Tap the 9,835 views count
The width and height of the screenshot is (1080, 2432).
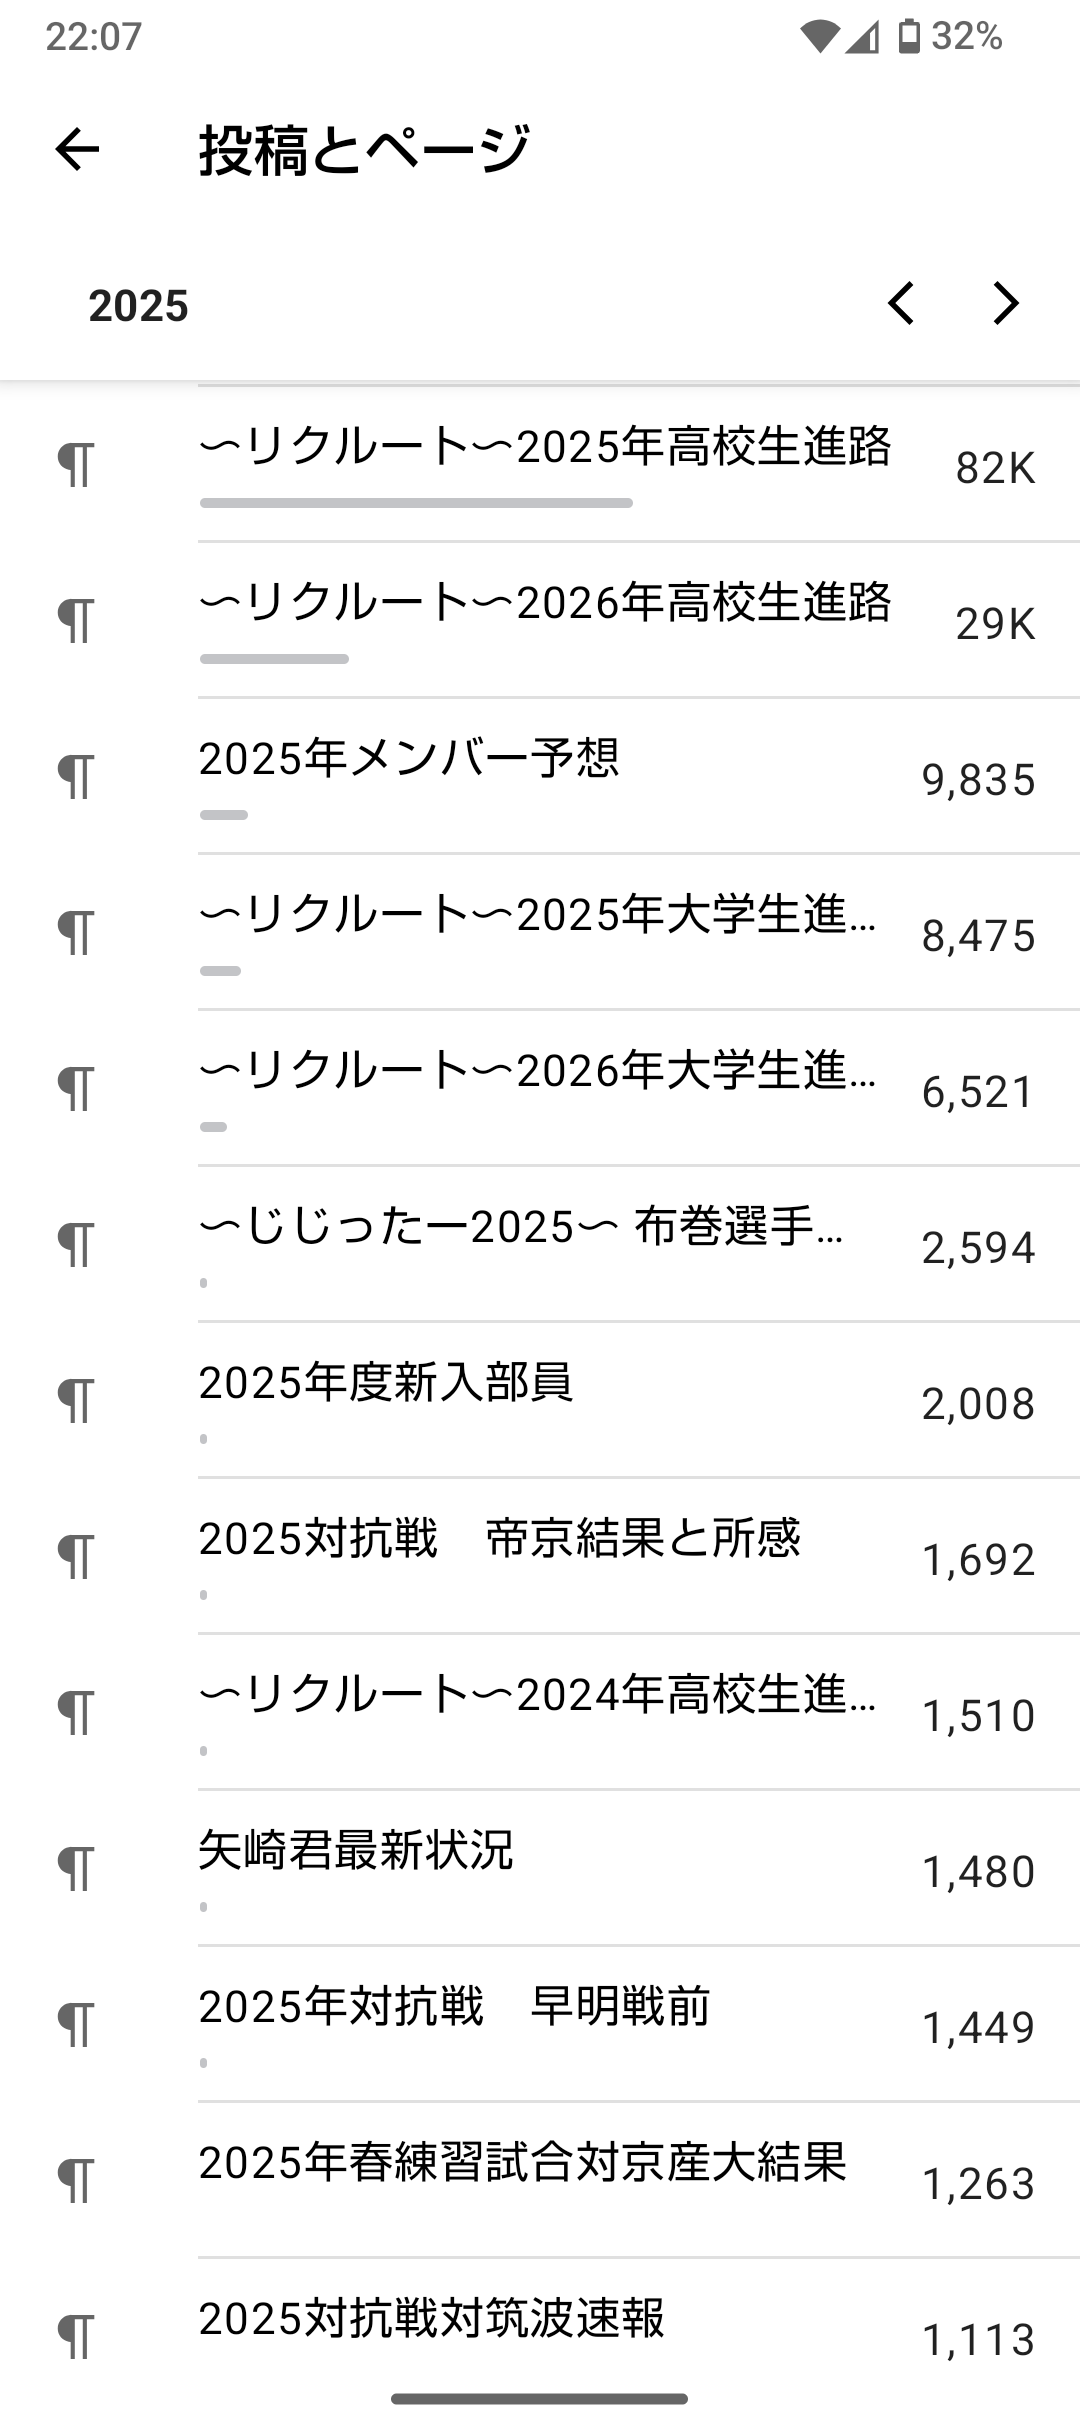[x=978, y=780]
